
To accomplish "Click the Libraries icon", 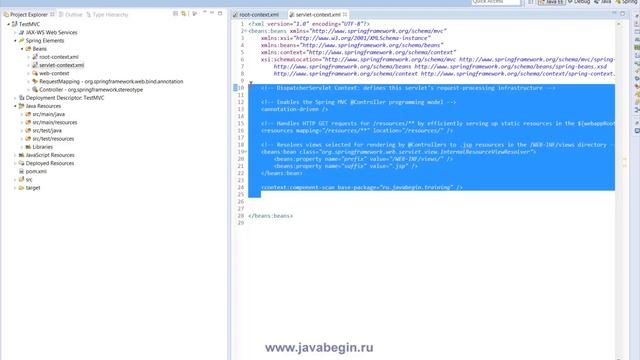I will pos(28,147).
